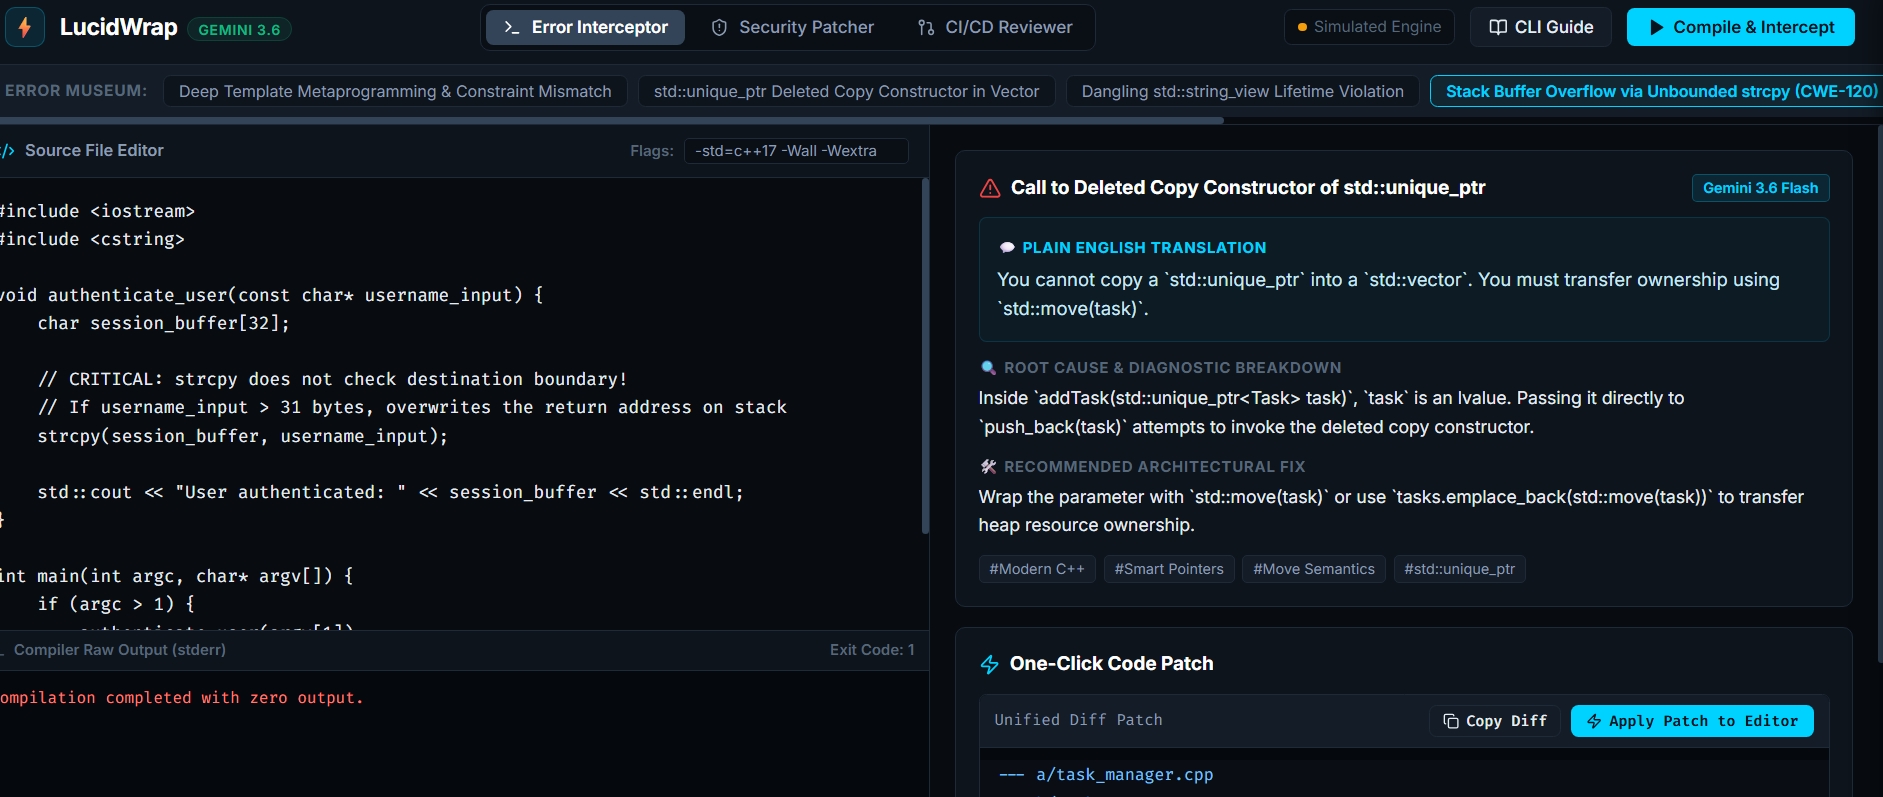Open the CI/CD Reviewer tab
Image resolution: width=1883 pixels, height=797 pixels.
coord(995,27)
